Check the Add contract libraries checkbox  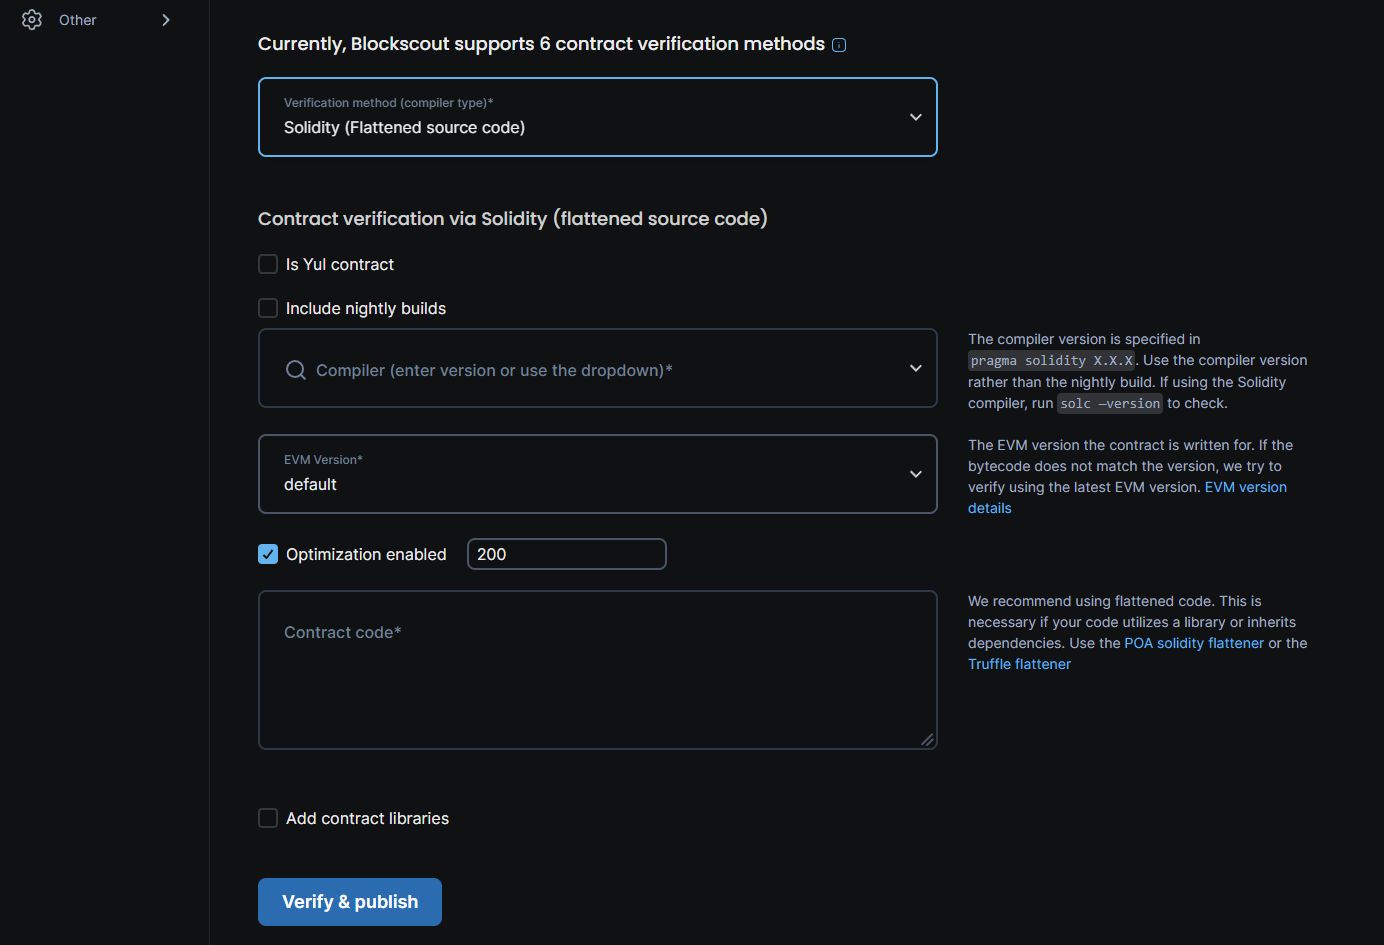[268, 818]
